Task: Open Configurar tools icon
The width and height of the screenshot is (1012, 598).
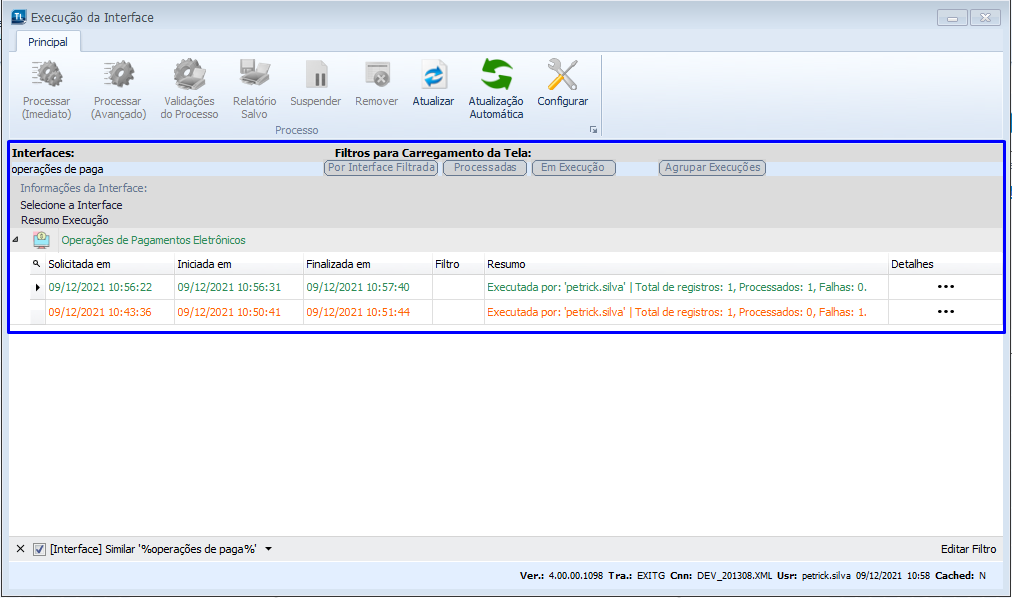Action: pos(563,75)
